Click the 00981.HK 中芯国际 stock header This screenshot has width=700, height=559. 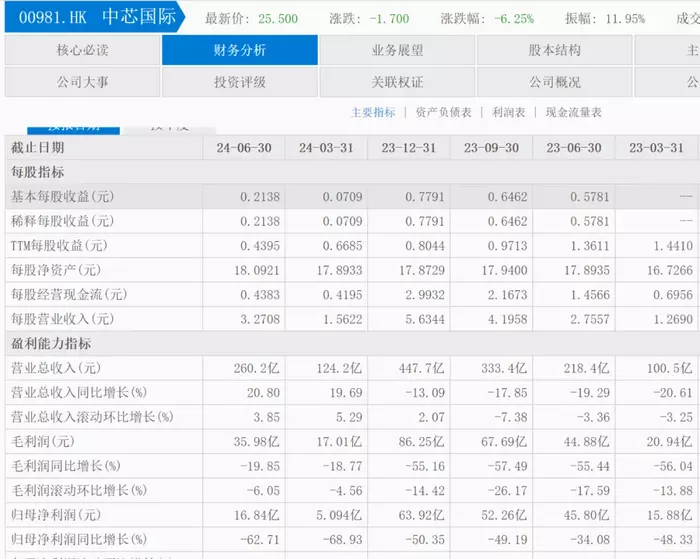point(95,17)
